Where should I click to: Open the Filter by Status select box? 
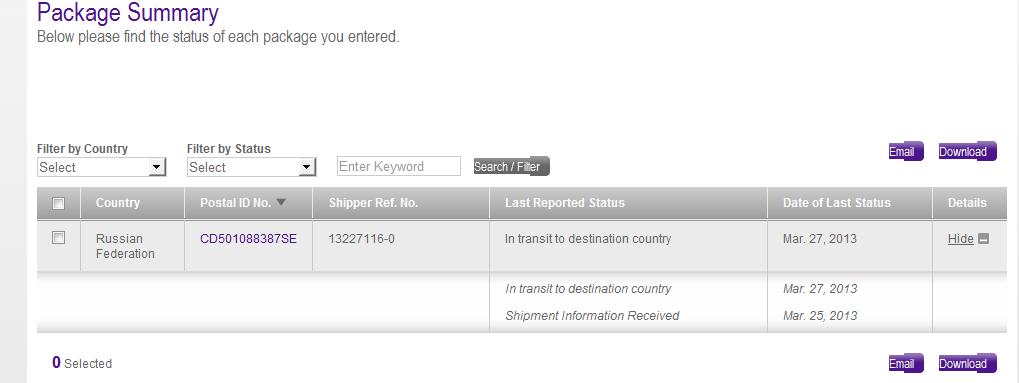point(252,167)
